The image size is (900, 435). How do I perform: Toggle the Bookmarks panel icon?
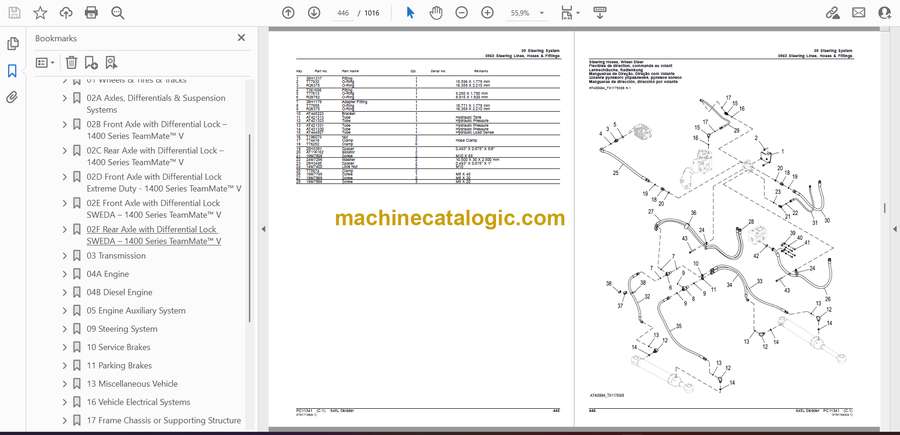point(12,71)
